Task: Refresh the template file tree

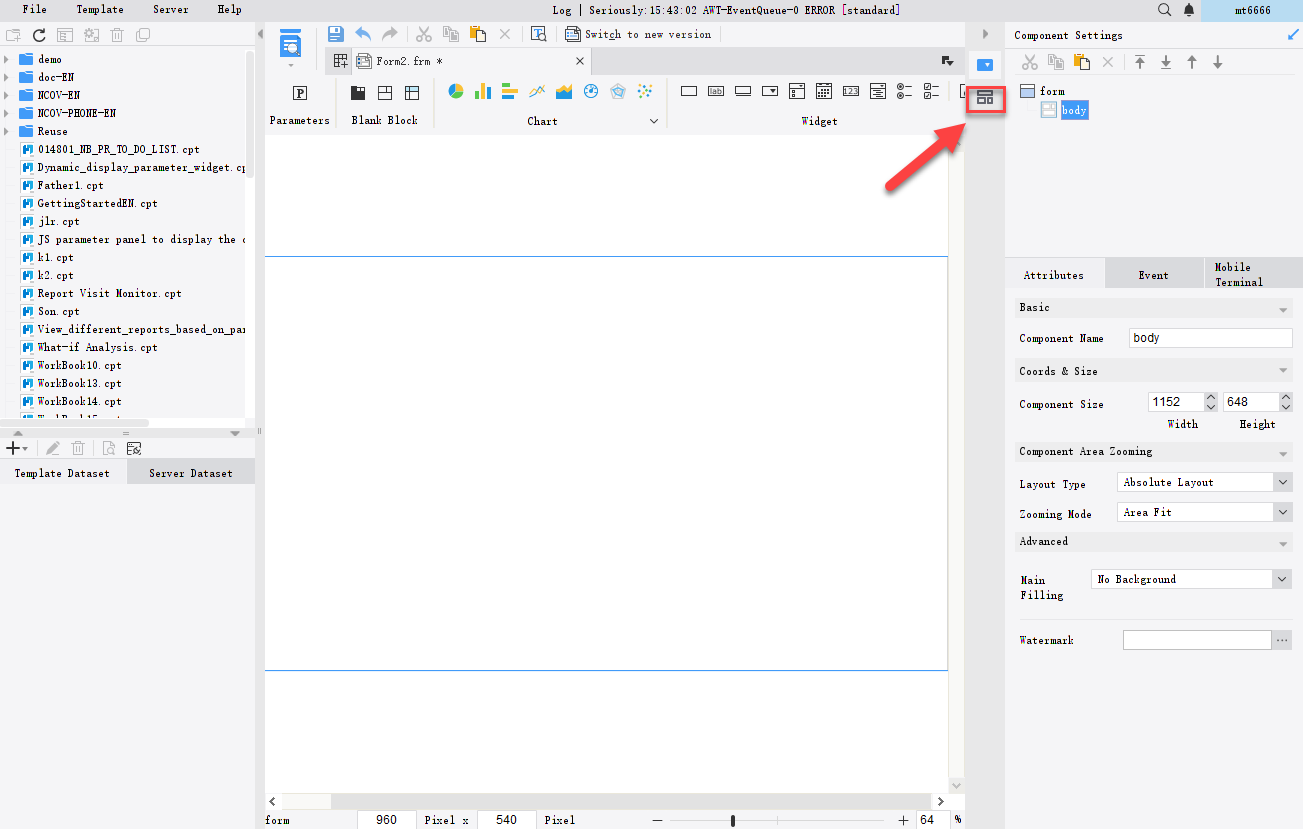Action: pyautogui.click(x=40, y=35)
